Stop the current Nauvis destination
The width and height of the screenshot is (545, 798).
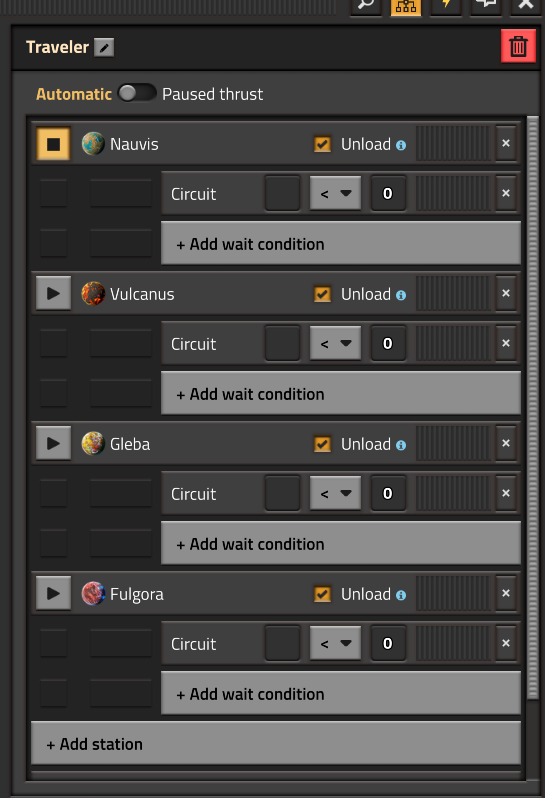coord(53,144)
